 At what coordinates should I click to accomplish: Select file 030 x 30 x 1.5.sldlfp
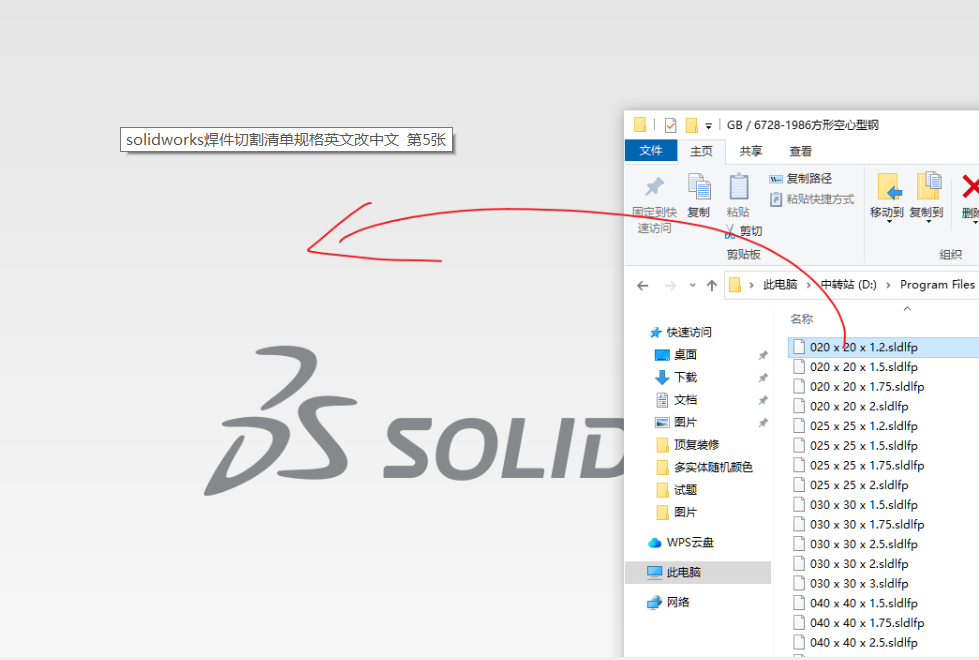(863, 505)
